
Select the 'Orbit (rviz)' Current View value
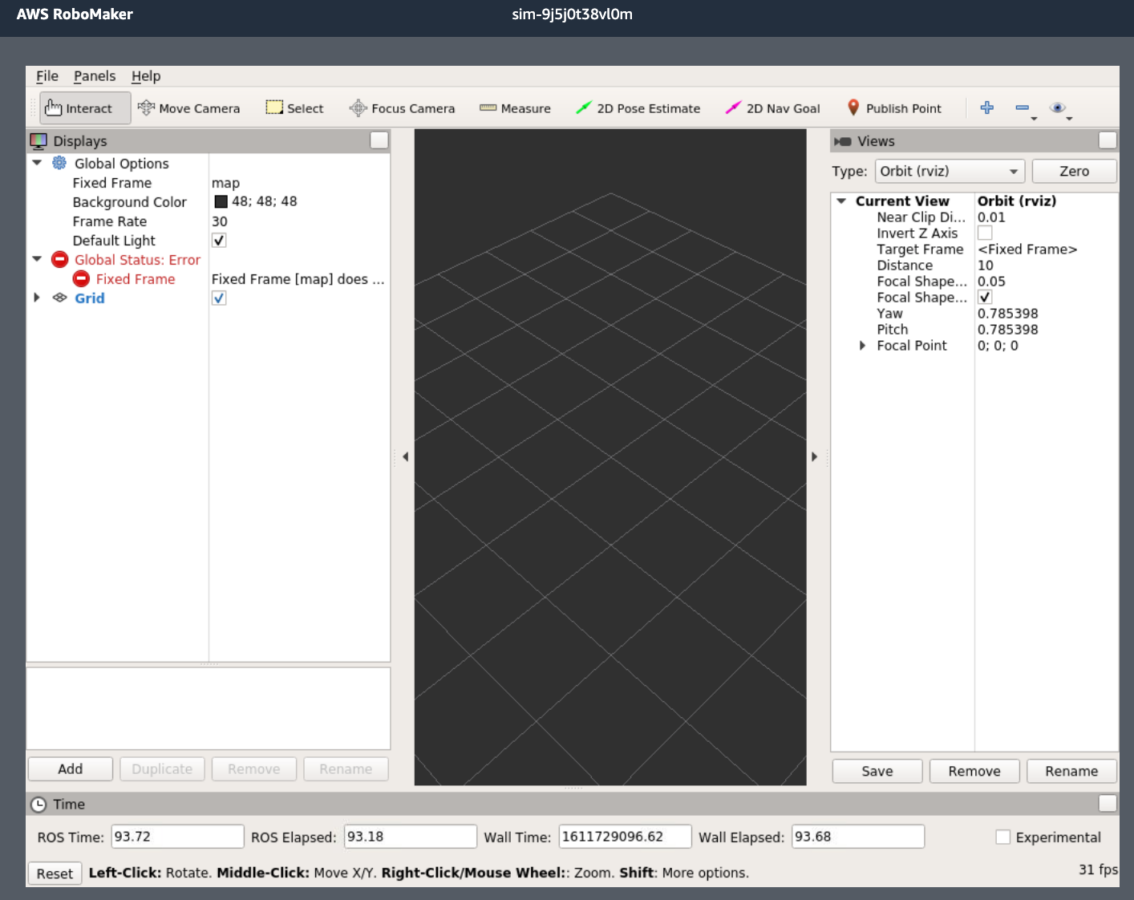click(1017, 201)
